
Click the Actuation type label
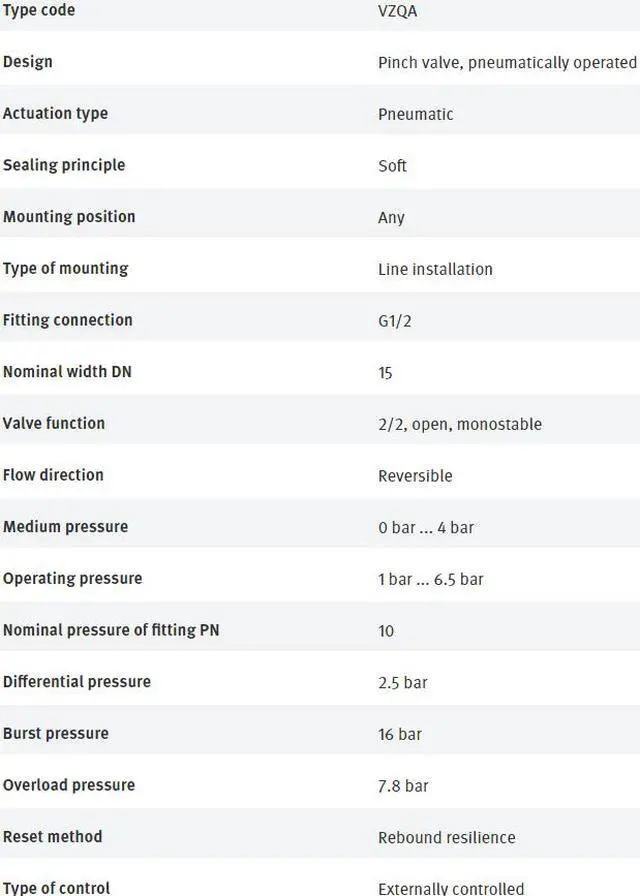click(x=55, y=114)
